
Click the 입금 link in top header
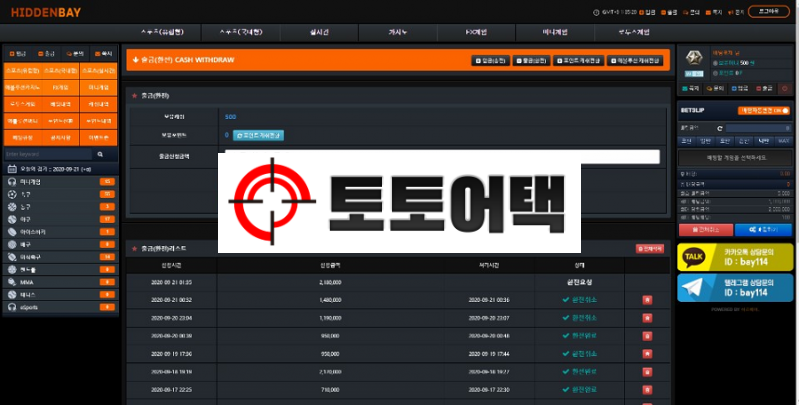pos(648,13)
